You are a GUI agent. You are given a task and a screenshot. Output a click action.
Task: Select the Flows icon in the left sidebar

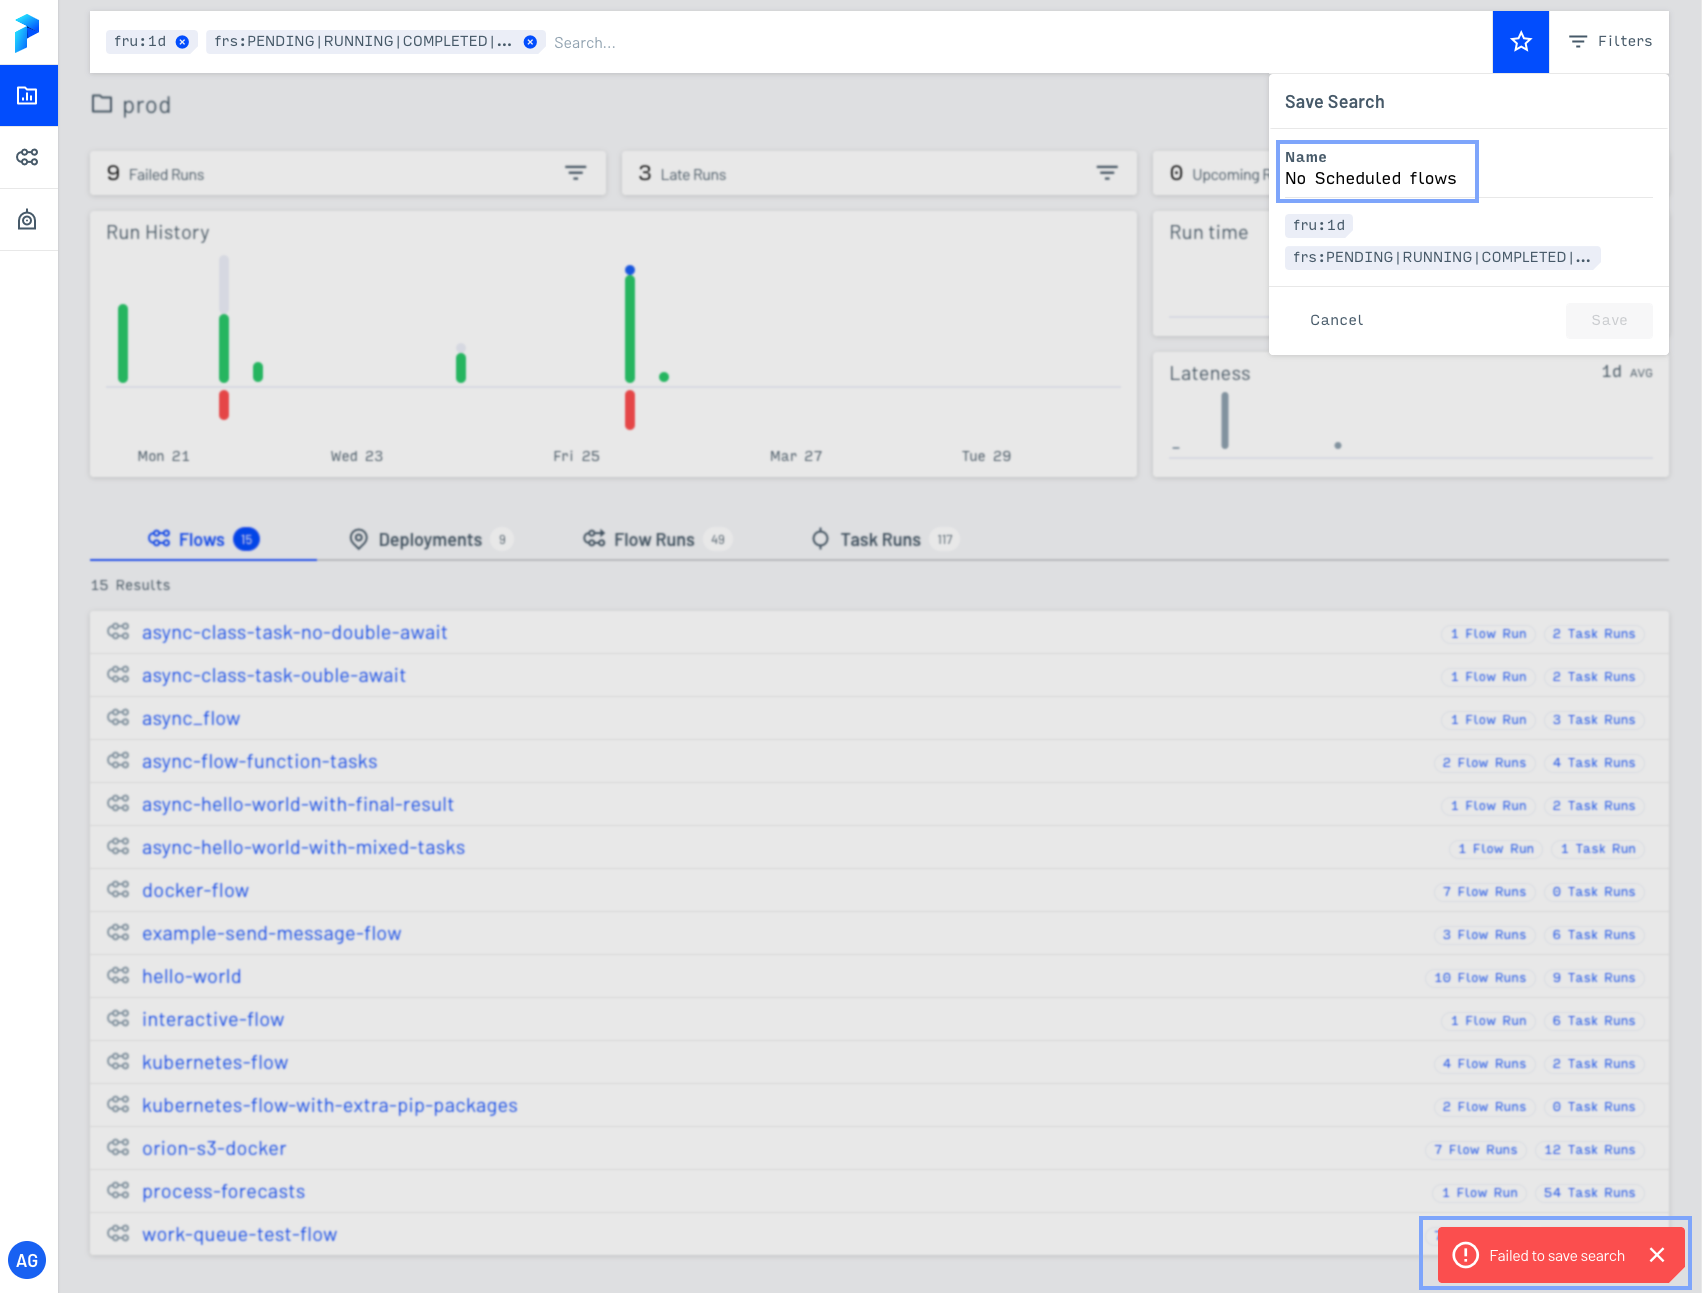(x=28, y=157)
